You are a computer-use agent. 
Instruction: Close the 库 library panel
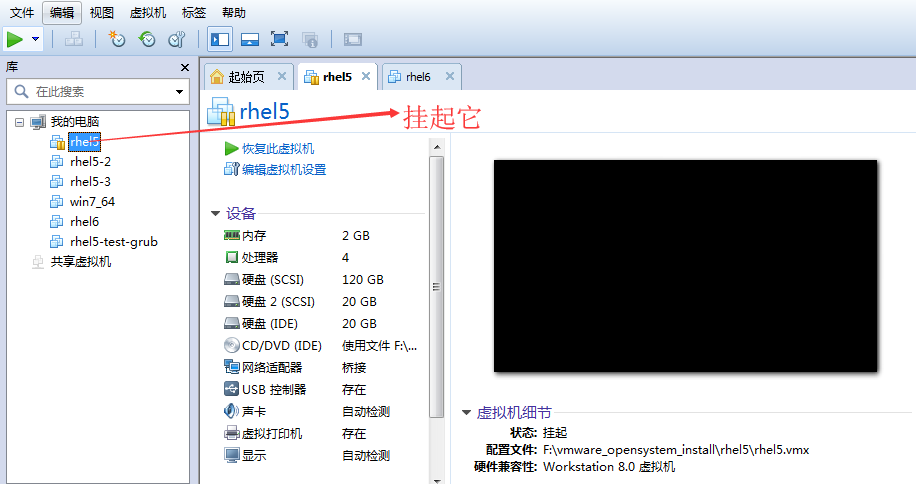[x=185, y=68]
